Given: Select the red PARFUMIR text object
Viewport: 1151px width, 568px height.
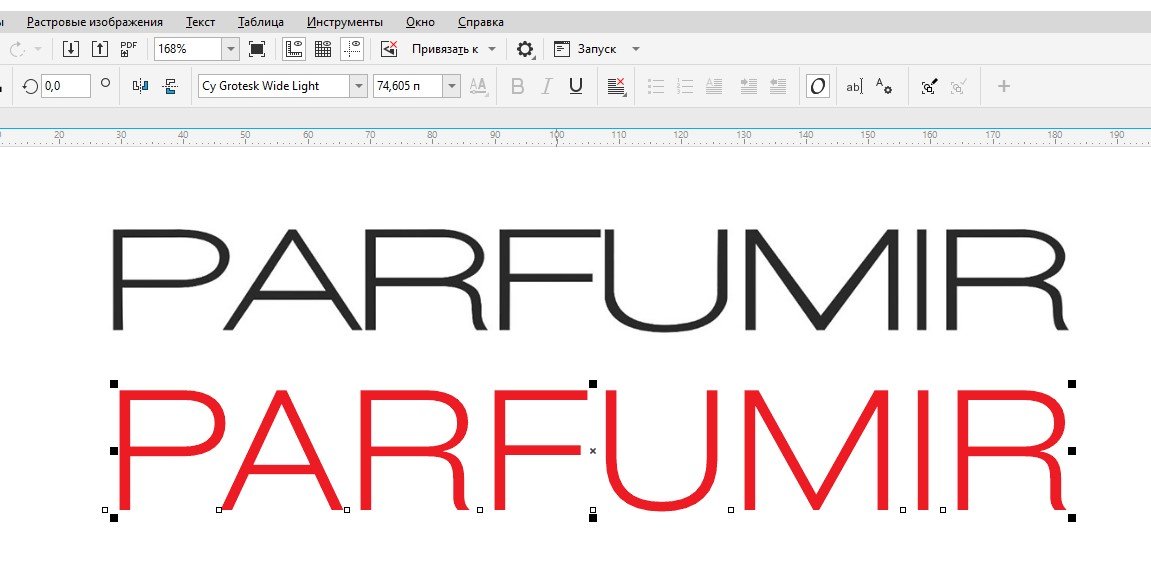Looking at the screenshot, I should tap(590, 451).
